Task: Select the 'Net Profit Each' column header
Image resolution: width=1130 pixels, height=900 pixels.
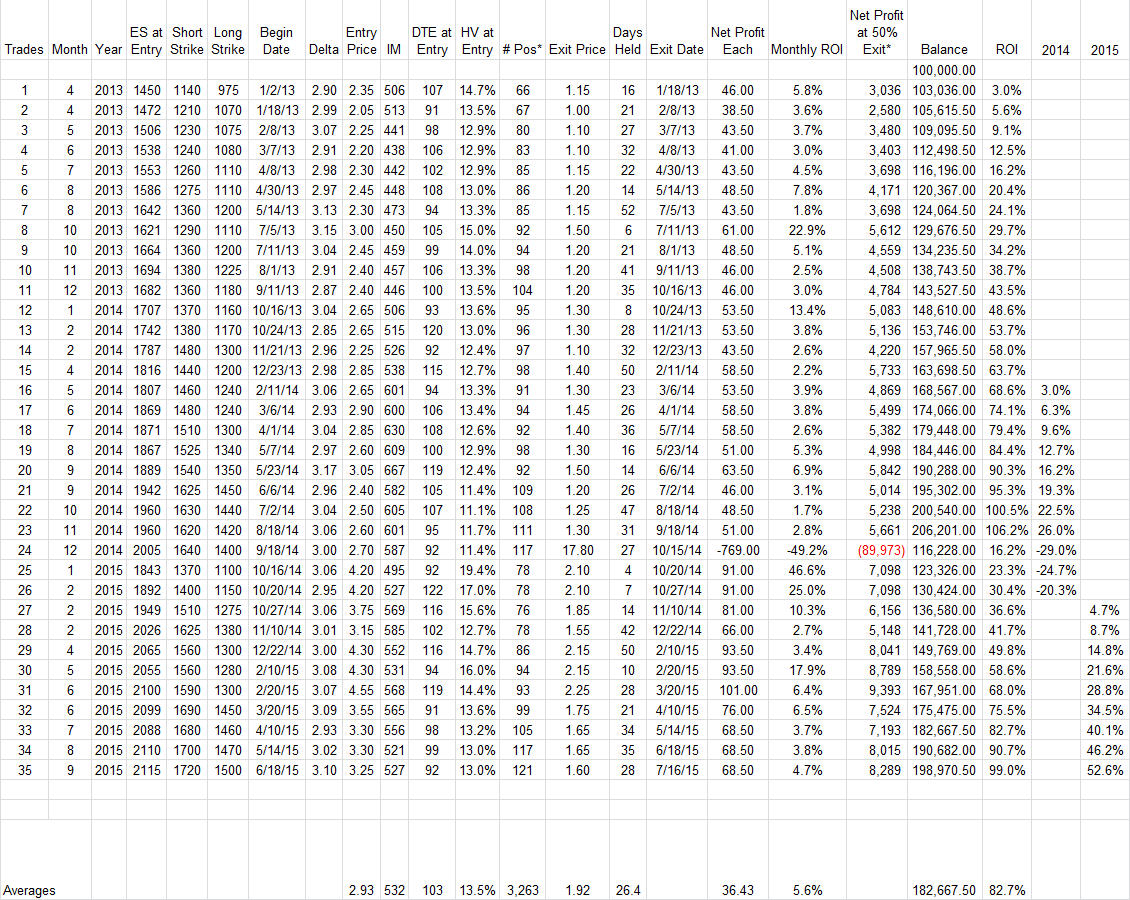Action: click(x=737, y=40)
